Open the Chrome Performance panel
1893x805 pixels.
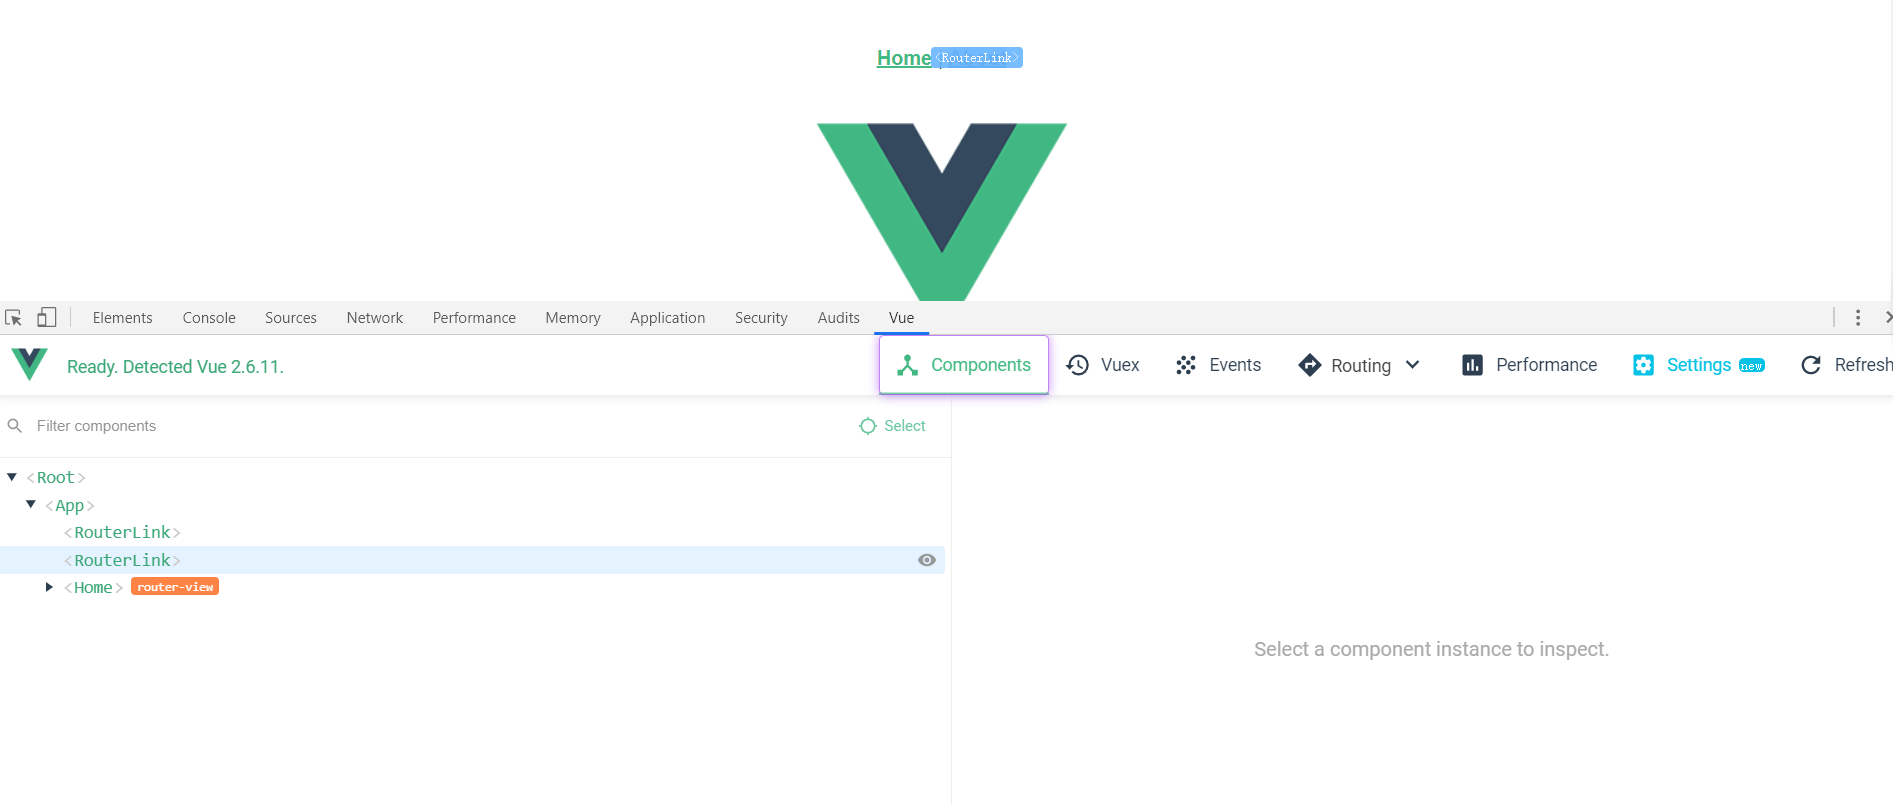[x=474, y=318]
